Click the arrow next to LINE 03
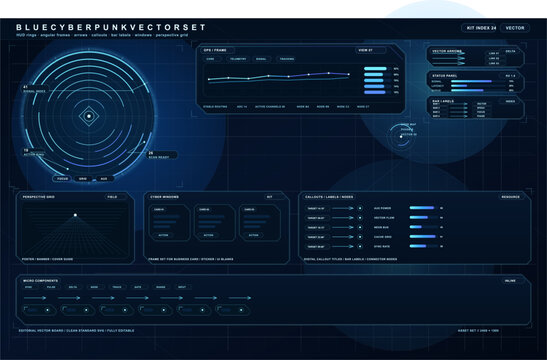The width and height of the screenshot is (547, 360). pyautogui.click(x=449, y=63)
